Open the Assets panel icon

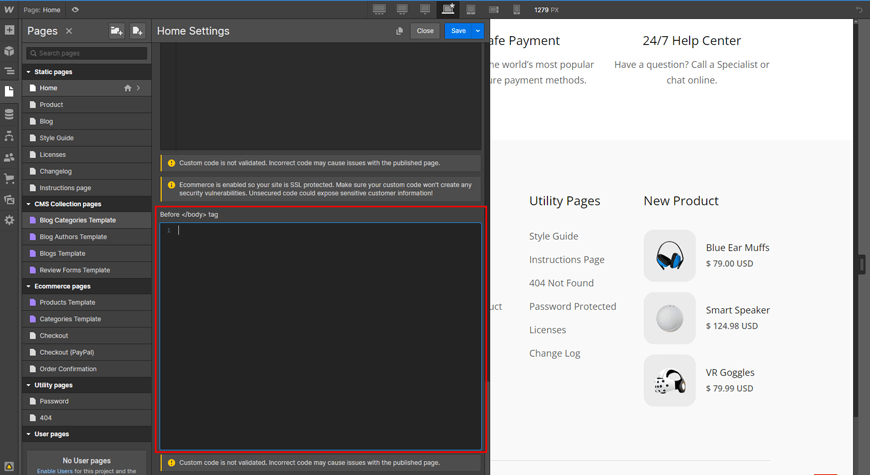click(9, 199)
